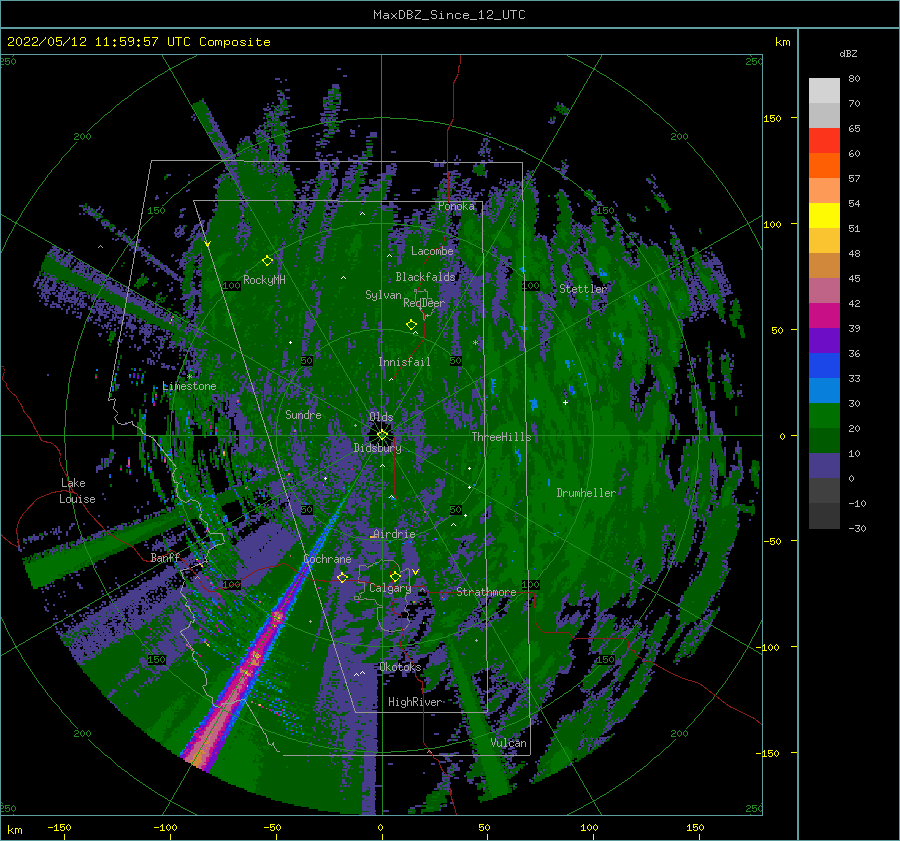Image resolution: width=900 pixels, height=841 pixels.
Task: Click the Lake Louise label
Action: (x=77, y=491)
